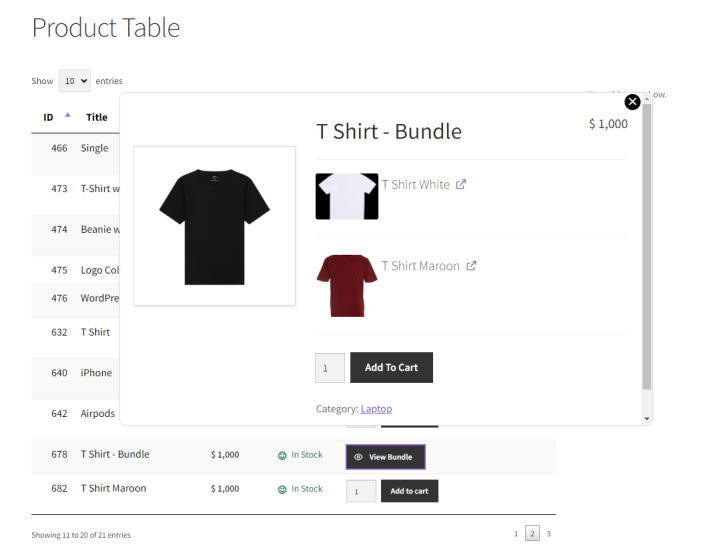Click In Stock smiley icon for T Shirt Maroon
704x553 pixels.
(282, 489)
